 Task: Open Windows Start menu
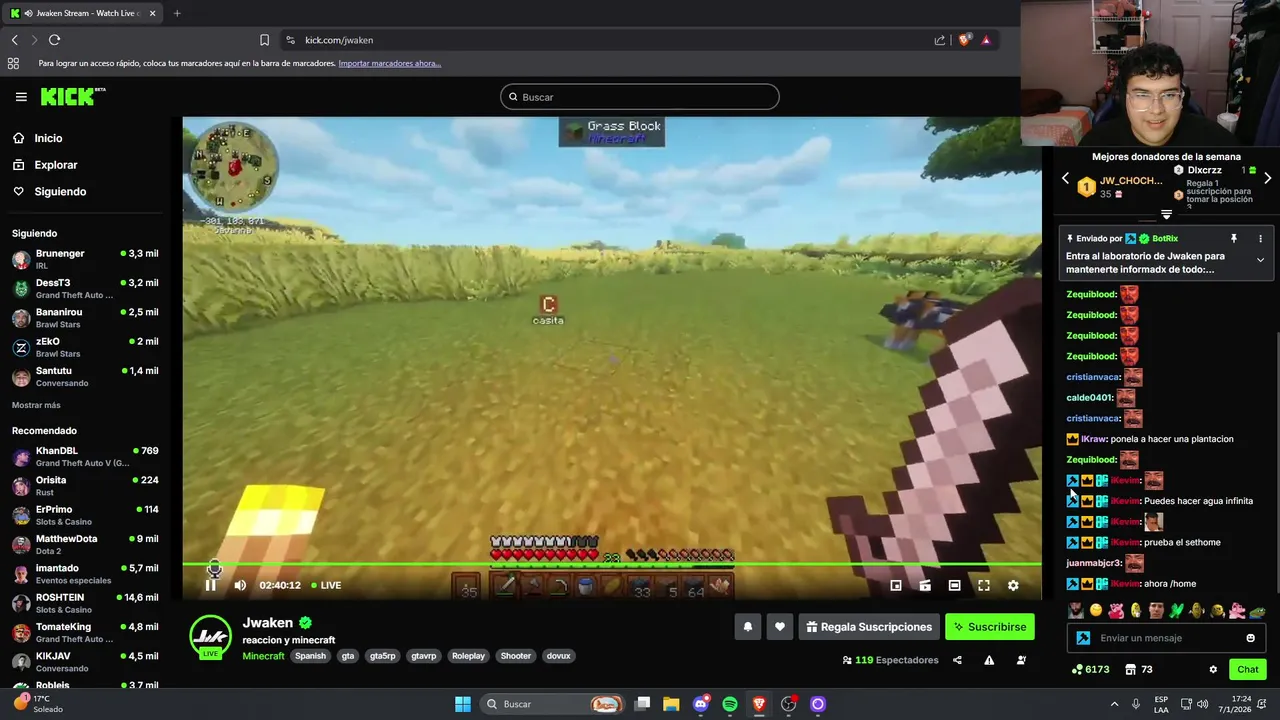coord(463,704)
